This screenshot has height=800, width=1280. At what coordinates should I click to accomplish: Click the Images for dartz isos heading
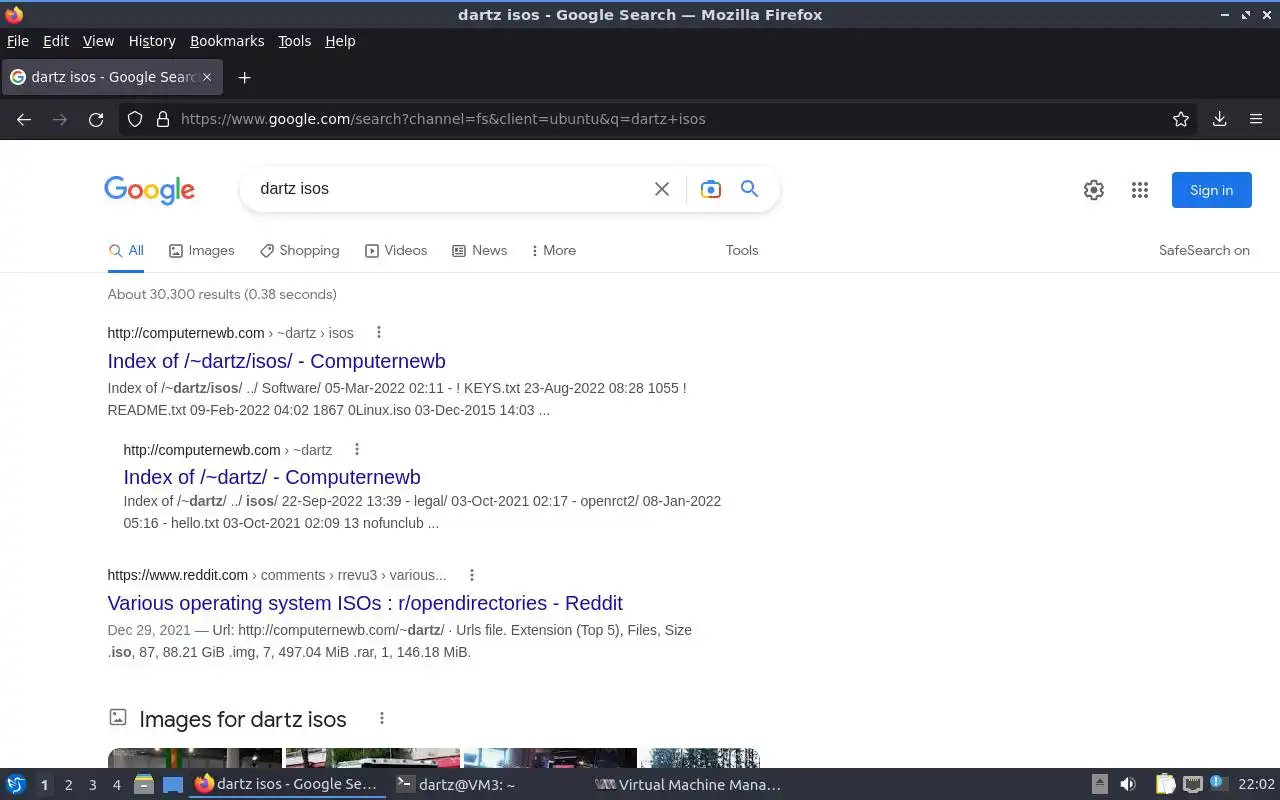click(x=243, y=719)
